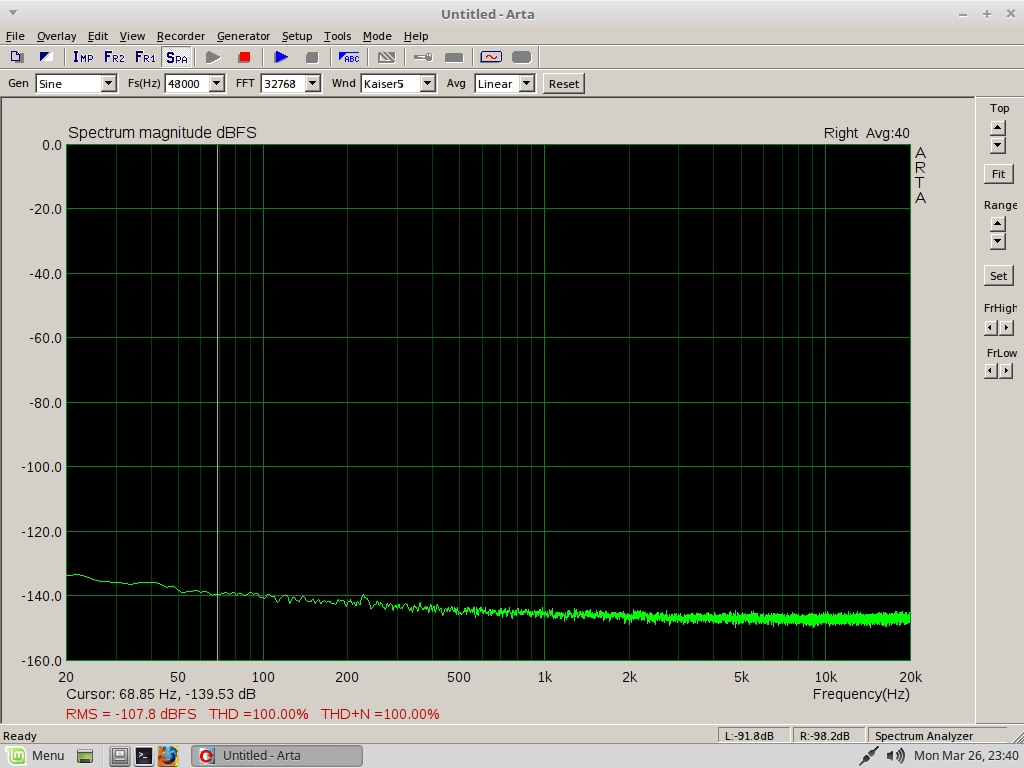Click the yellow cursor line in graph
The height and width of the screenshot is (768, 1024).
(217, 402)
